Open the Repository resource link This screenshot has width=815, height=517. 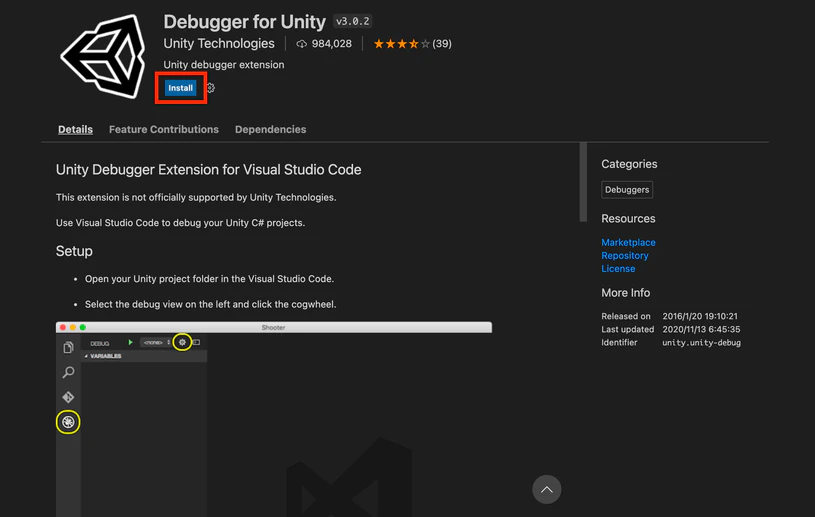tap(625, 256)
